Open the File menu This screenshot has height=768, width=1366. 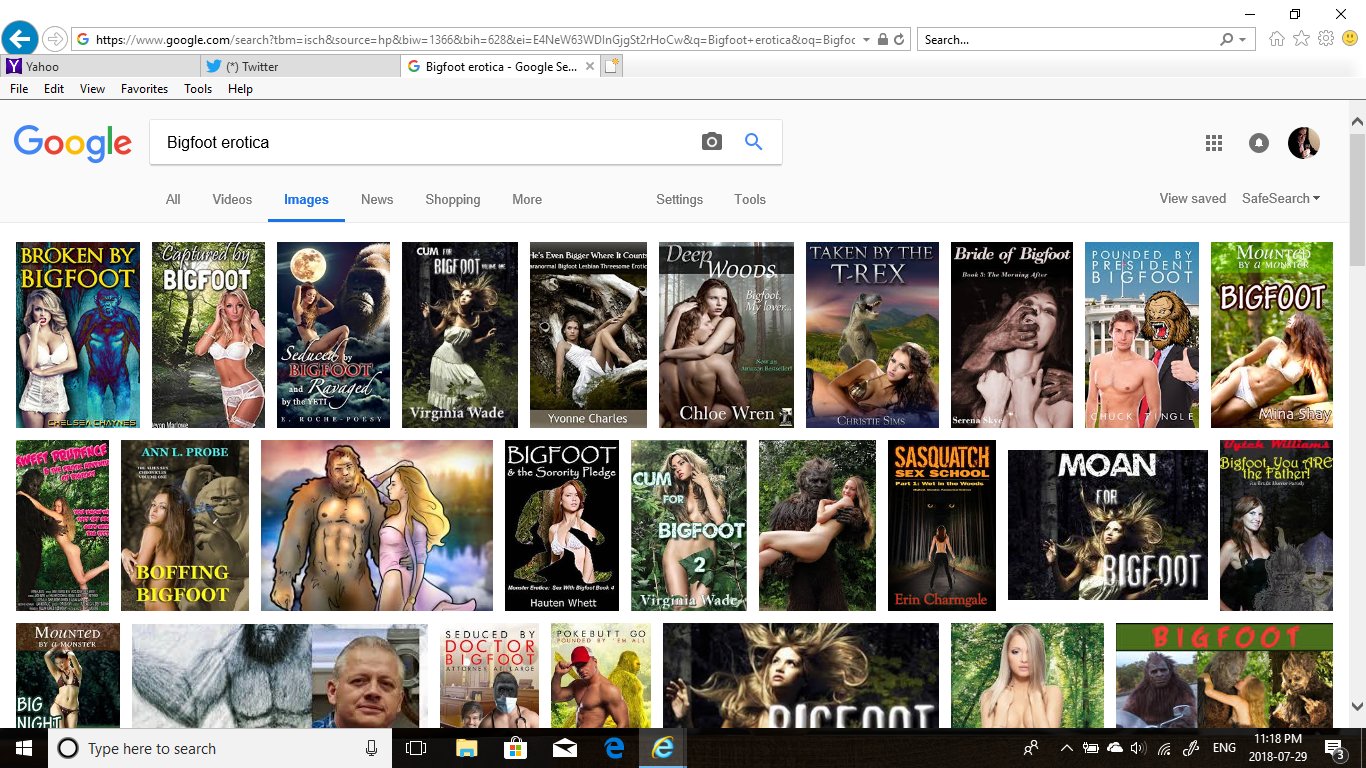pyautogui.click(x=19, y=89)
